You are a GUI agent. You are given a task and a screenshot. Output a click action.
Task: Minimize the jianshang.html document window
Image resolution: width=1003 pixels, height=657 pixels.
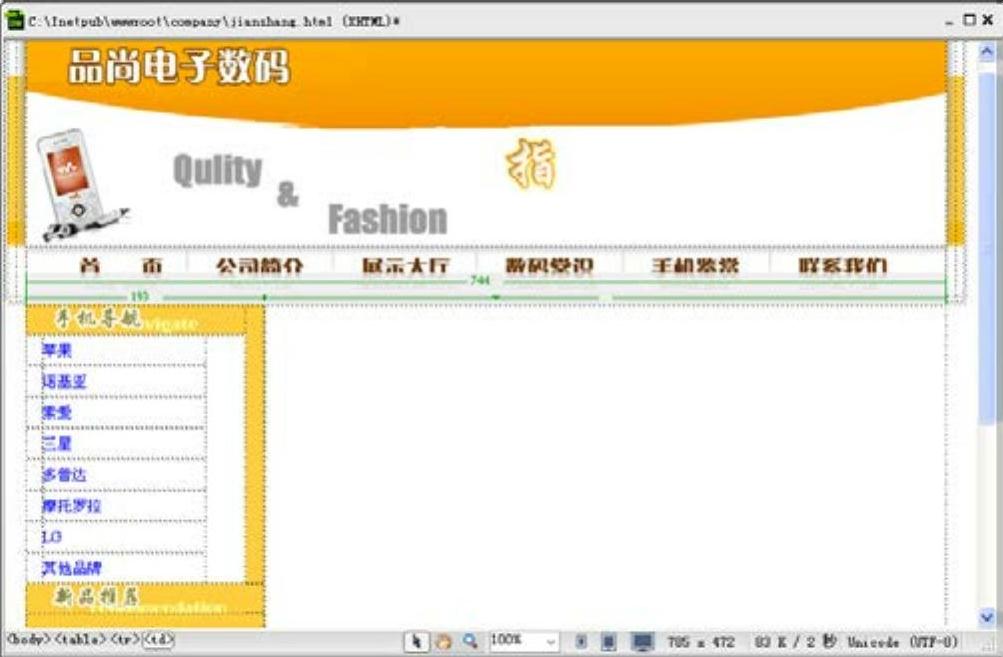tap(949, 22)
